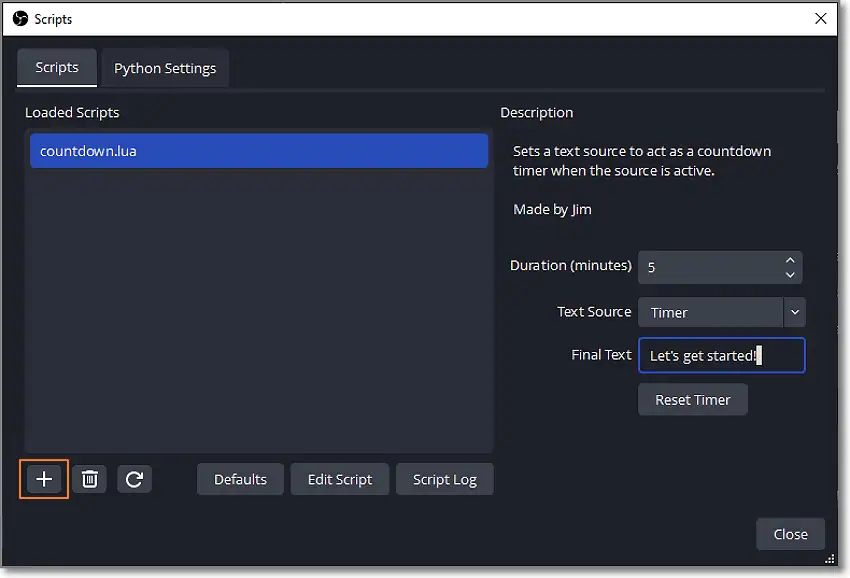Decrease the Duration minutes value
The height and width of the screenshot is (578, 850).
click(x=790, y=275)
